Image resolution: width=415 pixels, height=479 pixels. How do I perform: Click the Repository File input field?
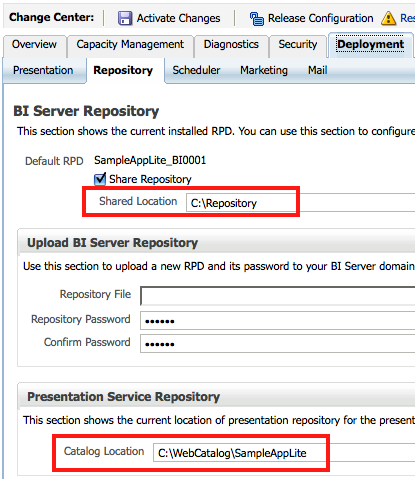pos(277,296)
